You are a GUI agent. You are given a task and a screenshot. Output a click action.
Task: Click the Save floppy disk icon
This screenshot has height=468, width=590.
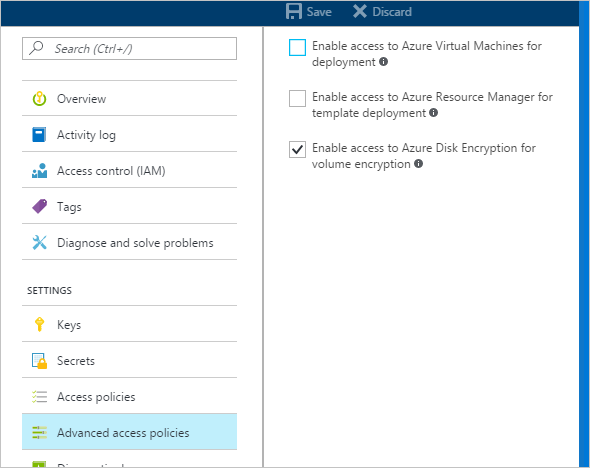pyautogui.click(x=294, y=11)
